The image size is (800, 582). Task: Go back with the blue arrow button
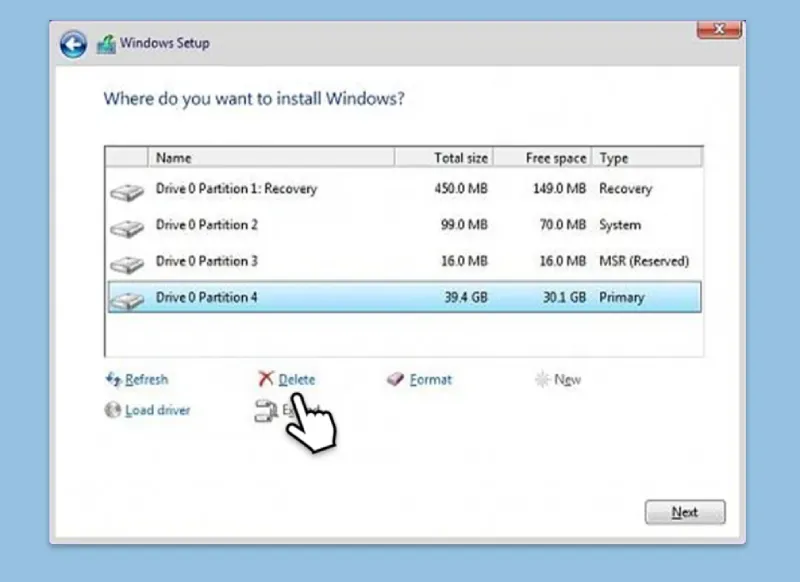(73, 44)
